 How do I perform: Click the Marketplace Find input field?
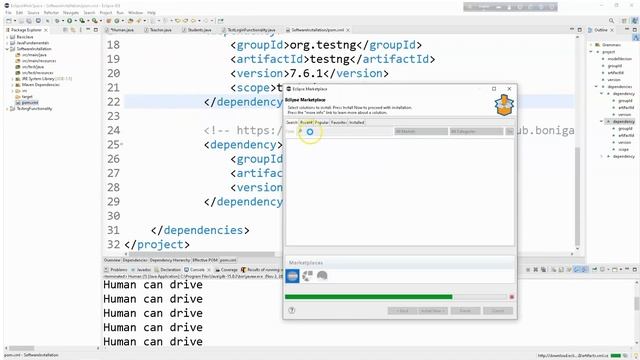(x=345, y=131)
